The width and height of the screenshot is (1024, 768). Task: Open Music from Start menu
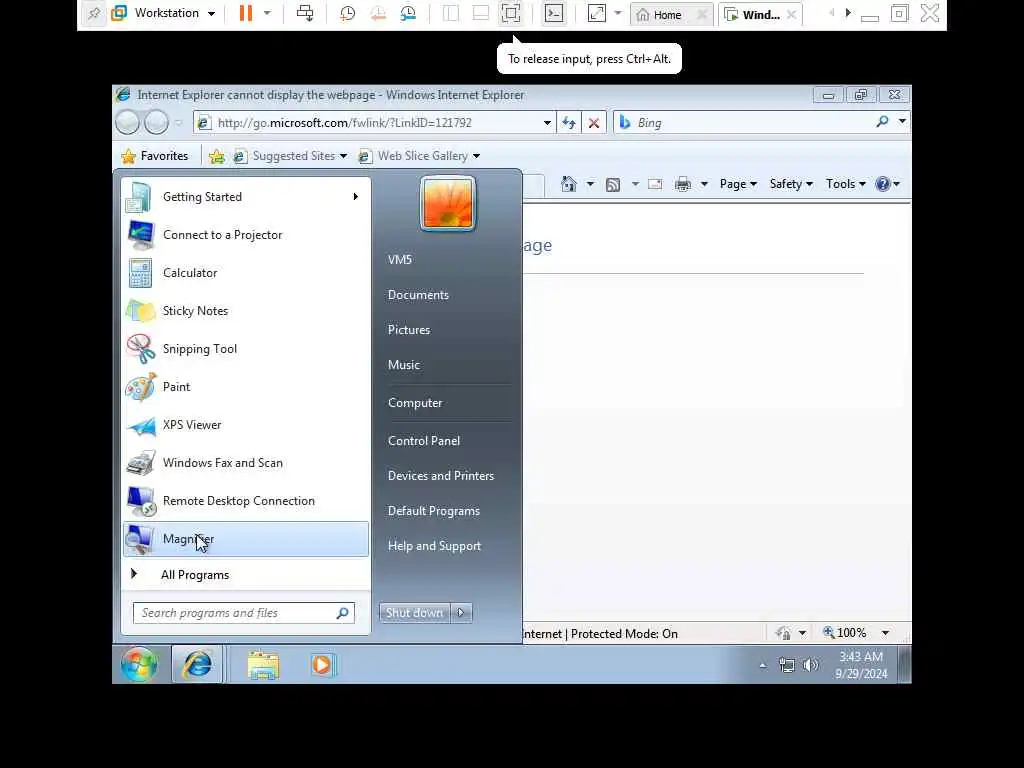pyautogui.click(x=404, y=365)
